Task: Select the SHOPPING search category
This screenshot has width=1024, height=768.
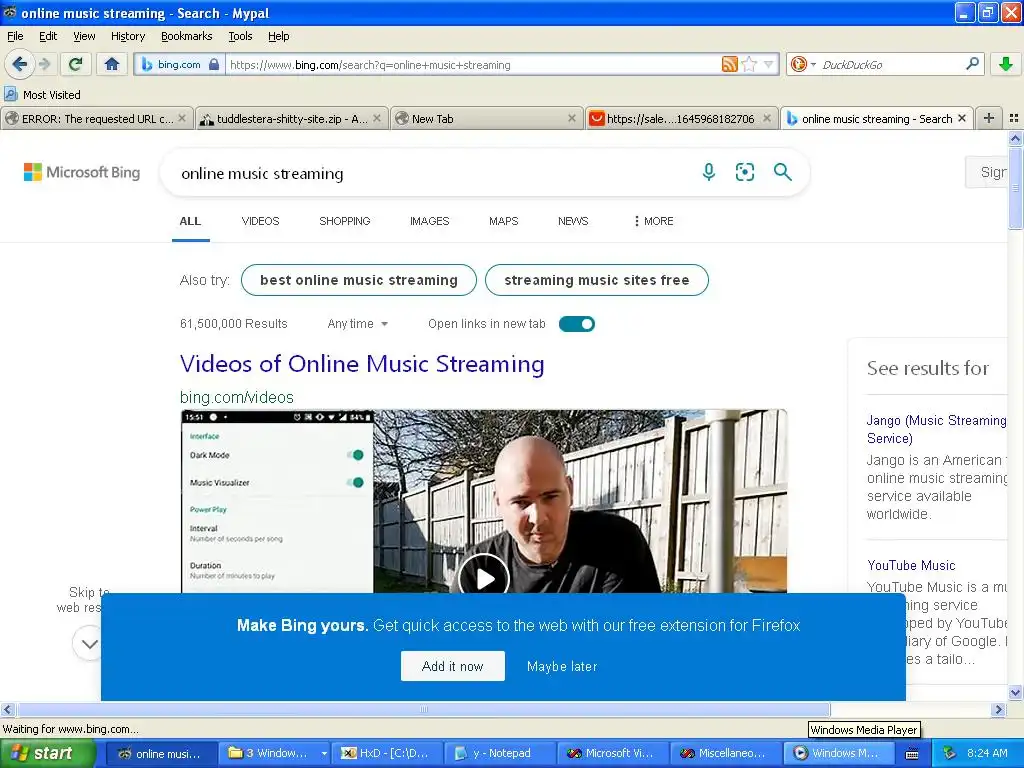Action: [344, 221]
